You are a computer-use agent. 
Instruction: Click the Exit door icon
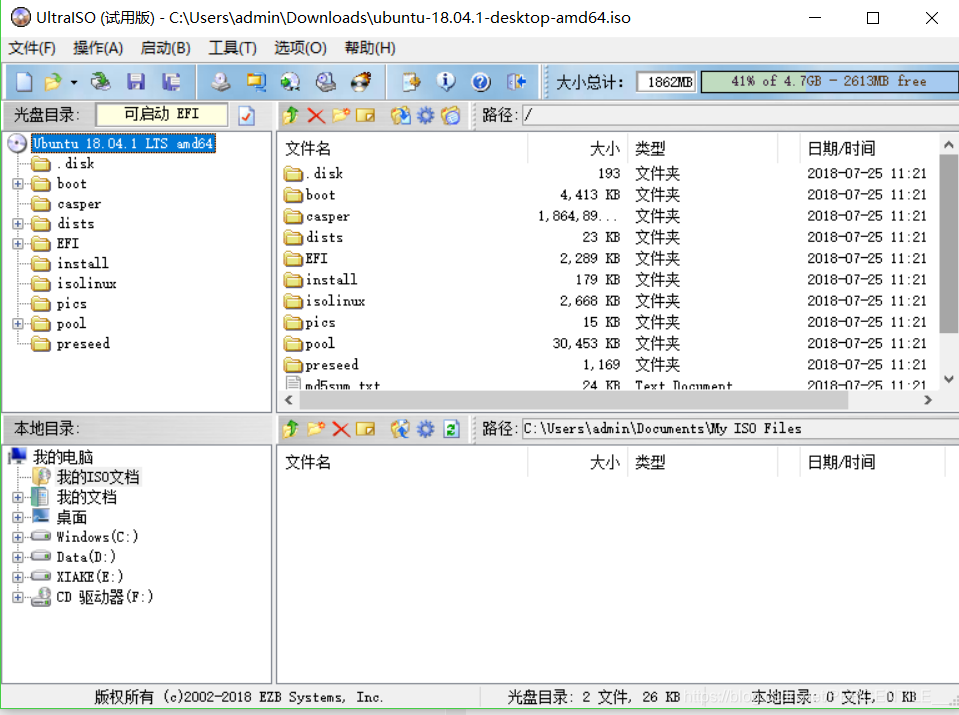point(516,81)
